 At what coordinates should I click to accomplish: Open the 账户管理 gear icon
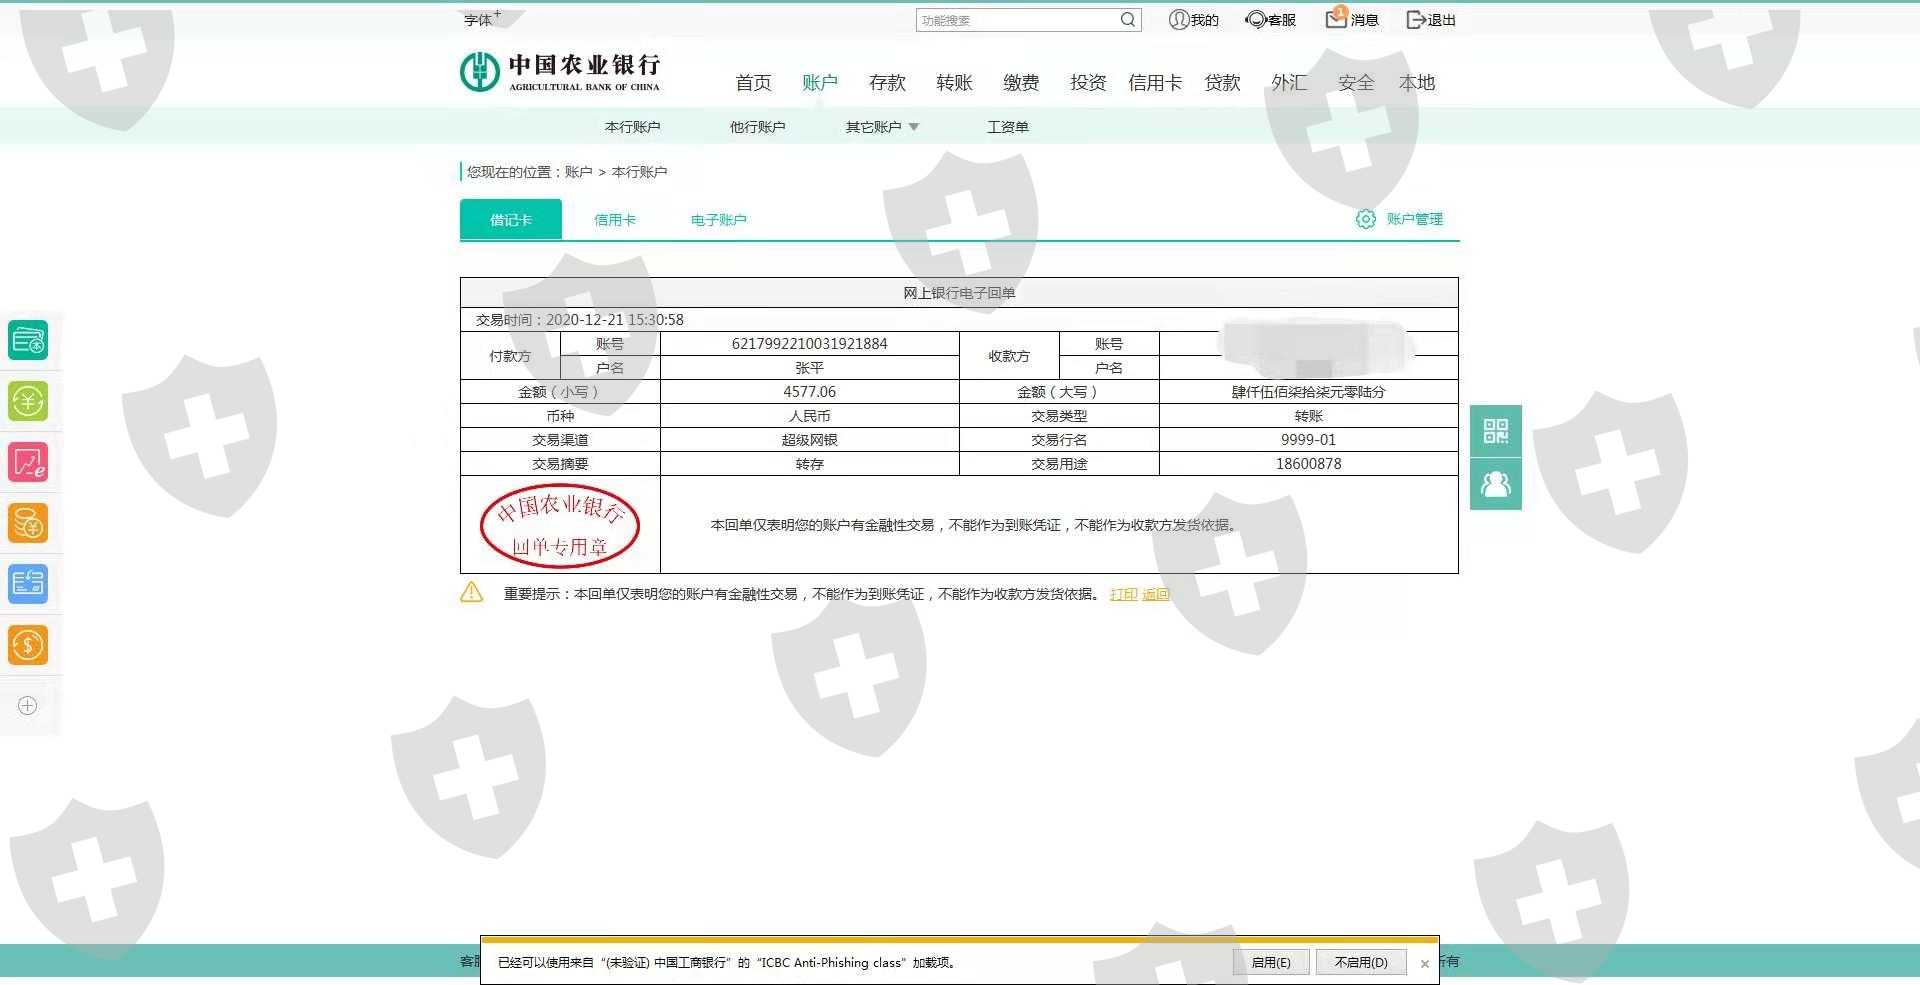pos(1366,219)
